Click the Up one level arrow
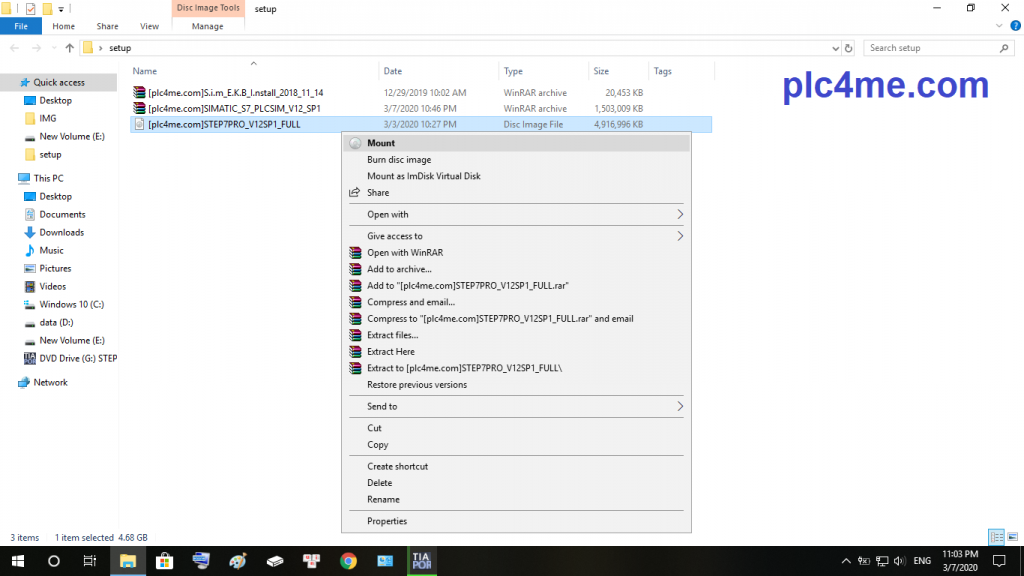 (69, 48)
